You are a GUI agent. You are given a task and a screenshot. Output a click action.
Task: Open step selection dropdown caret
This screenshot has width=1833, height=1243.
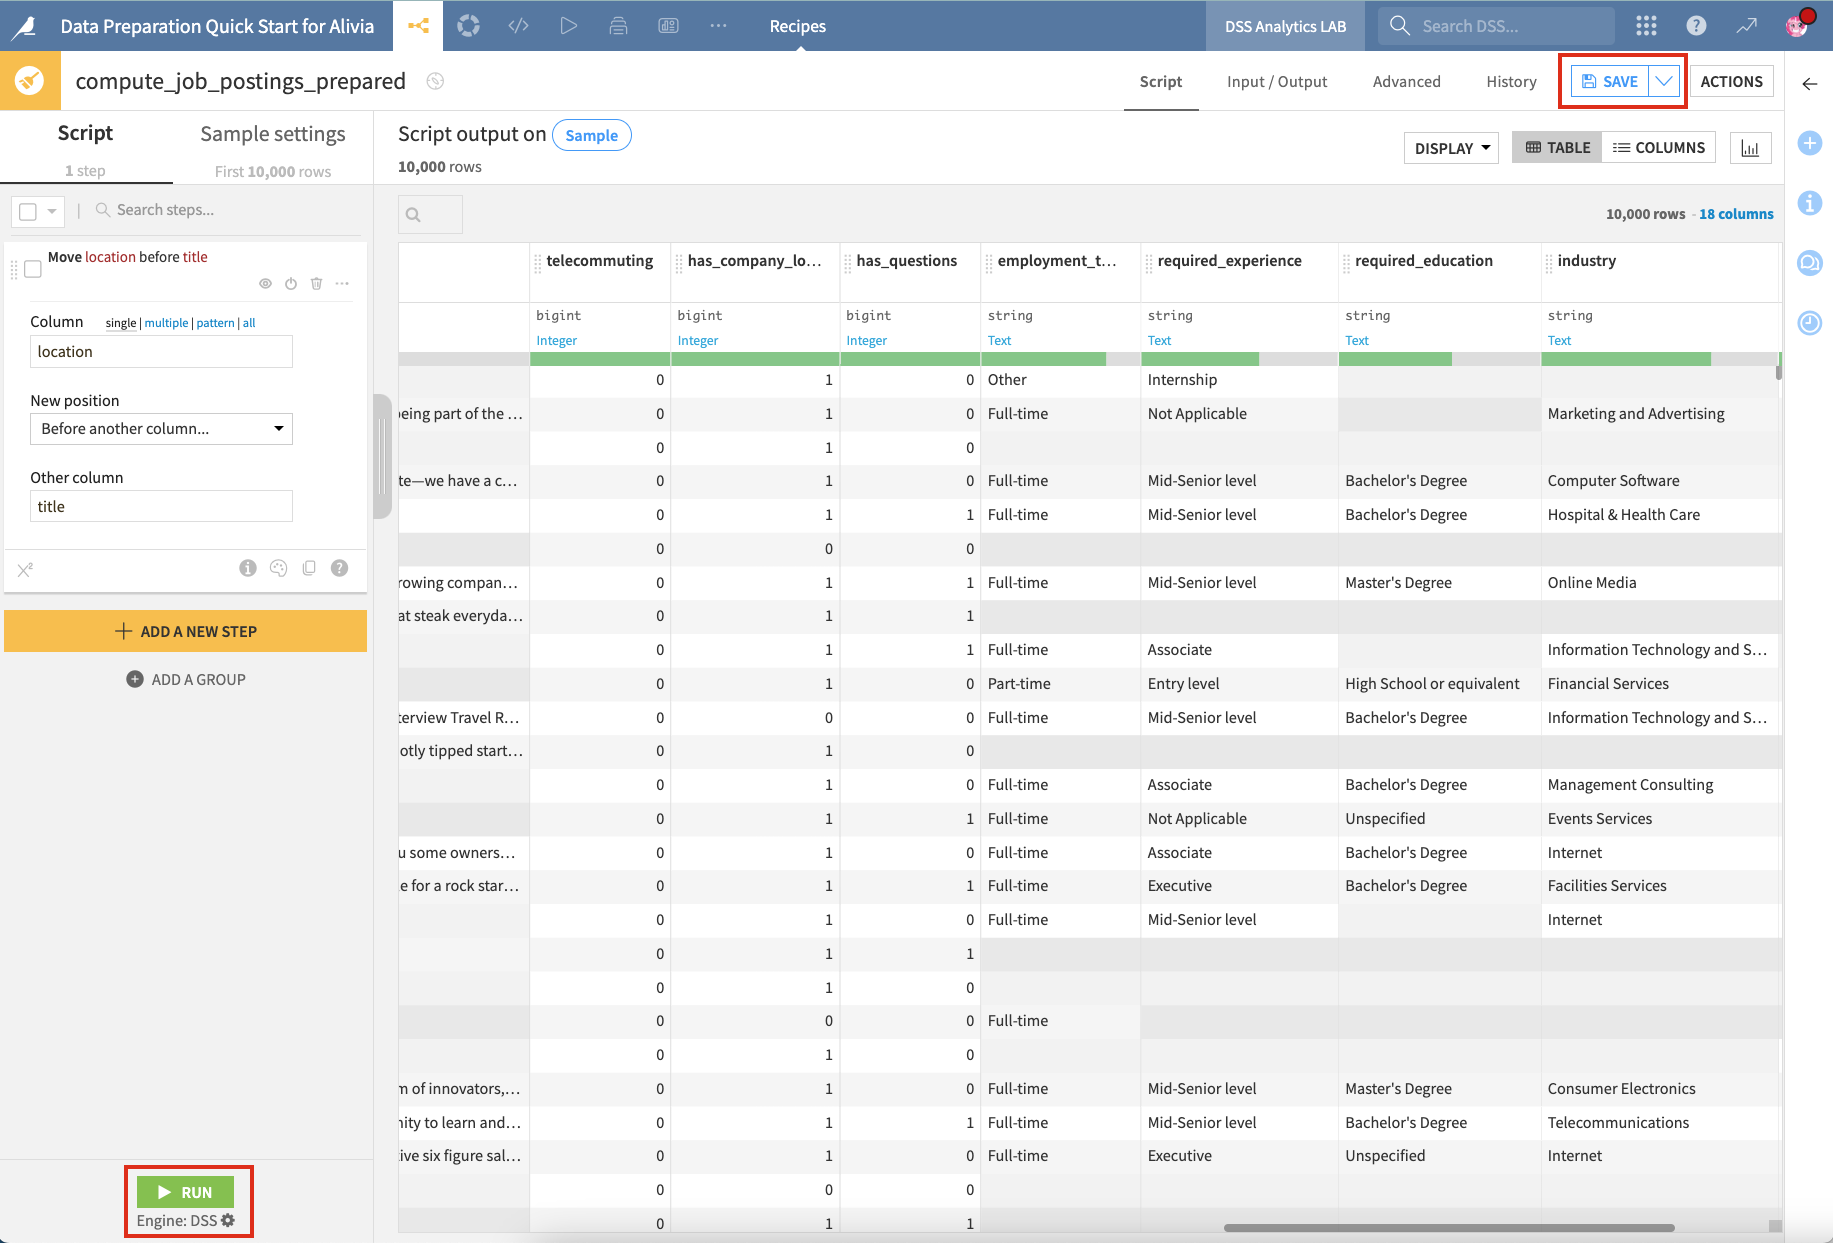pyautogui.click(x=52, y=211)
